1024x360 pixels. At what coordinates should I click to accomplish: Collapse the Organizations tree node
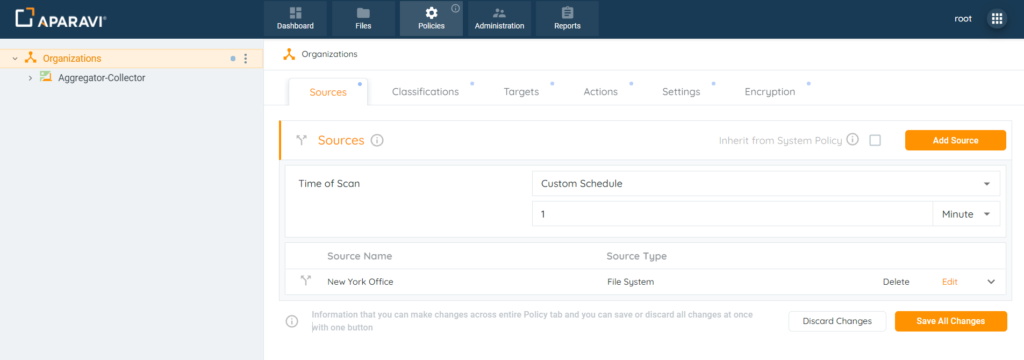pyautogui.click(x=15, y=59)
